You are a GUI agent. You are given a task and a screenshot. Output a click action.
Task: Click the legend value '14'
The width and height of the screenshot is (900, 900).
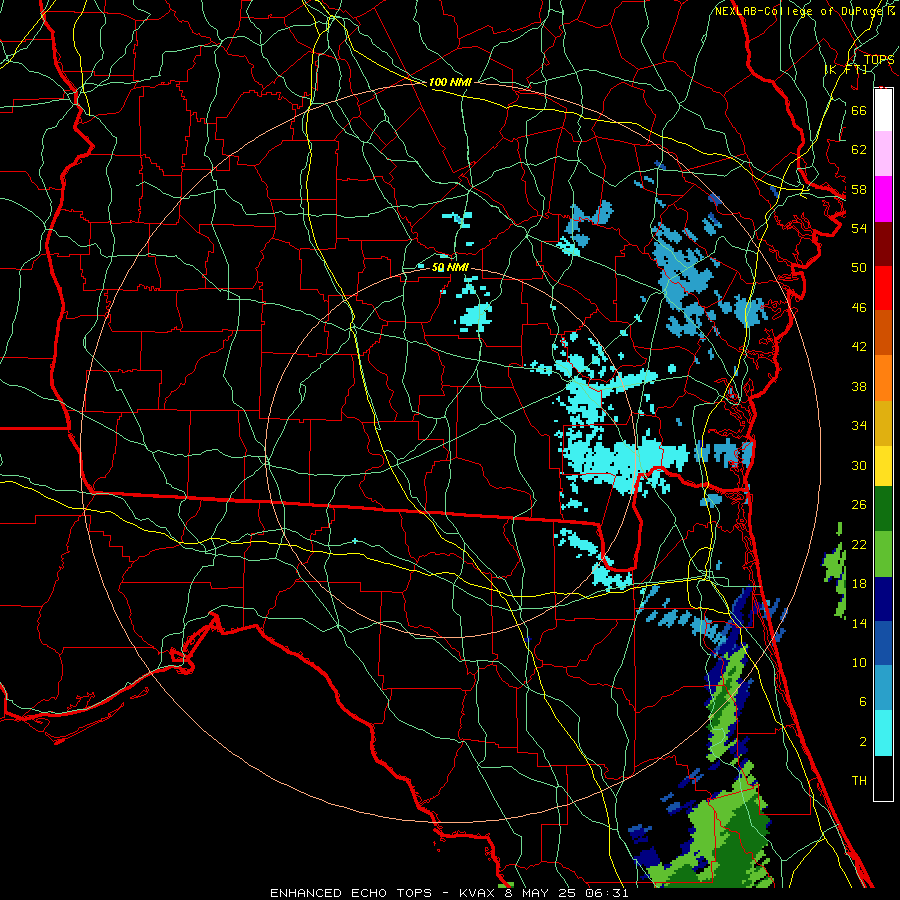click(x=859, y=623)
